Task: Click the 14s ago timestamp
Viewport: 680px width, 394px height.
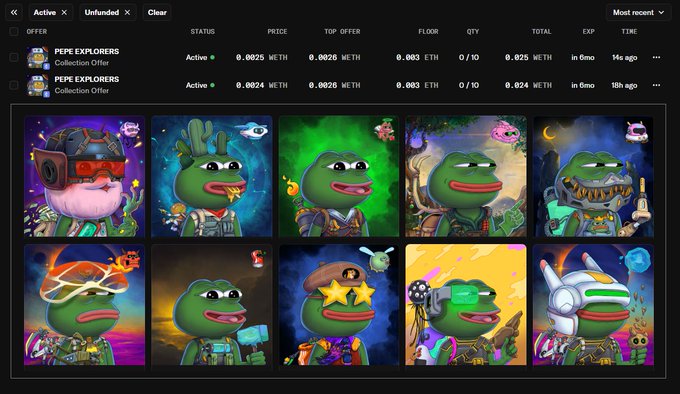Action: click(624, 57)
